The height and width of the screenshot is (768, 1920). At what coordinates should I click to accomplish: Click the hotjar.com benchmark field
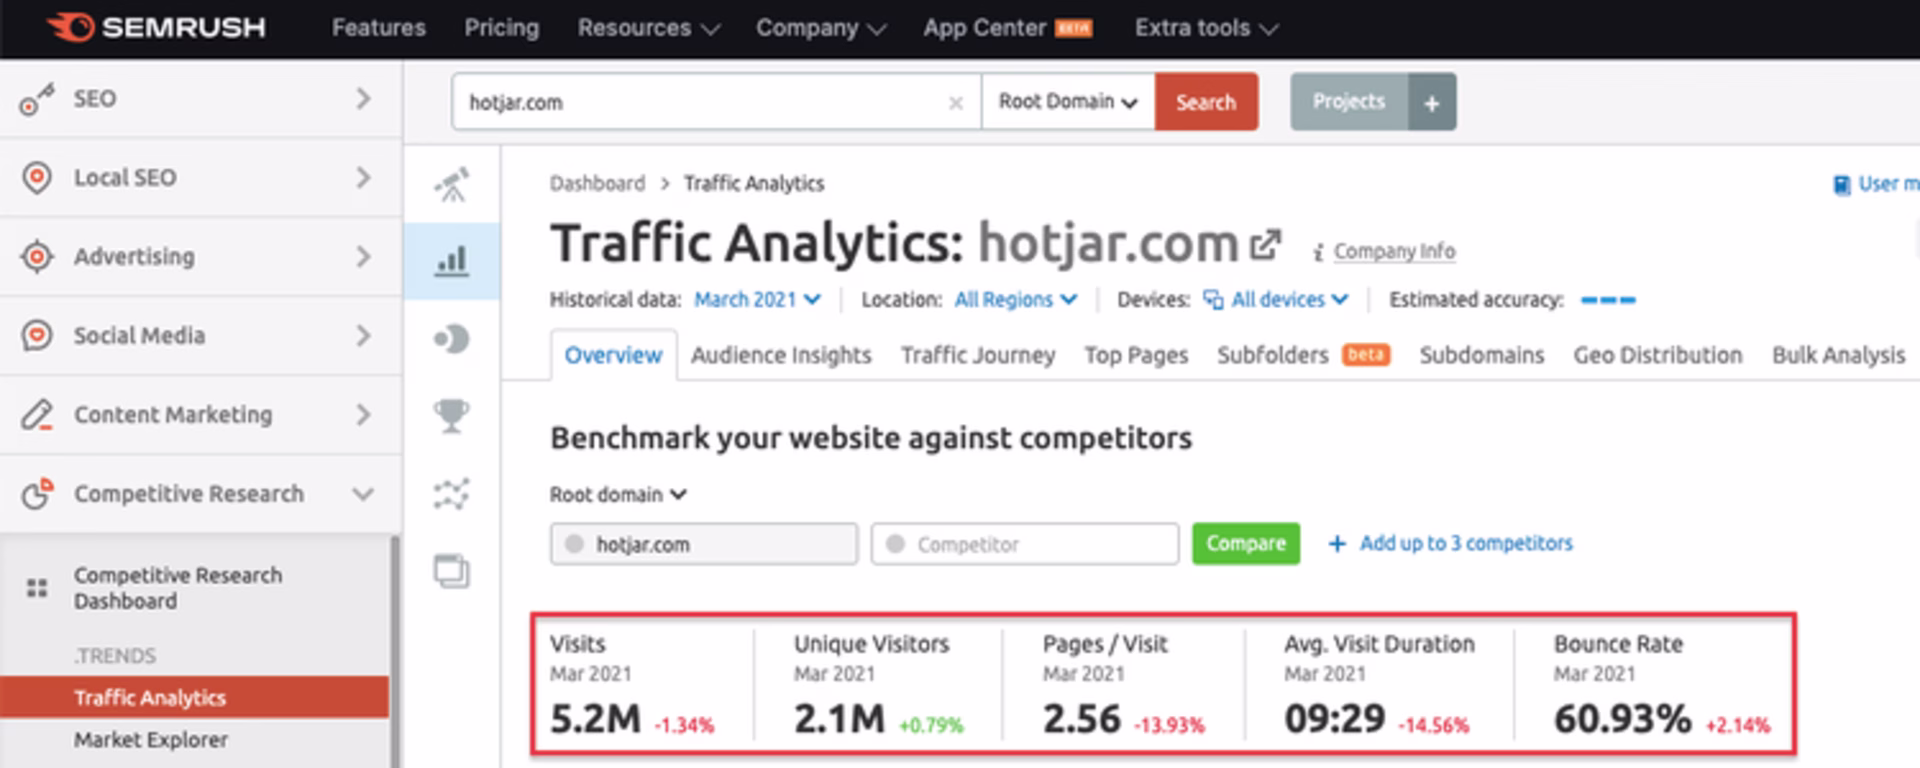click(704, 544)
